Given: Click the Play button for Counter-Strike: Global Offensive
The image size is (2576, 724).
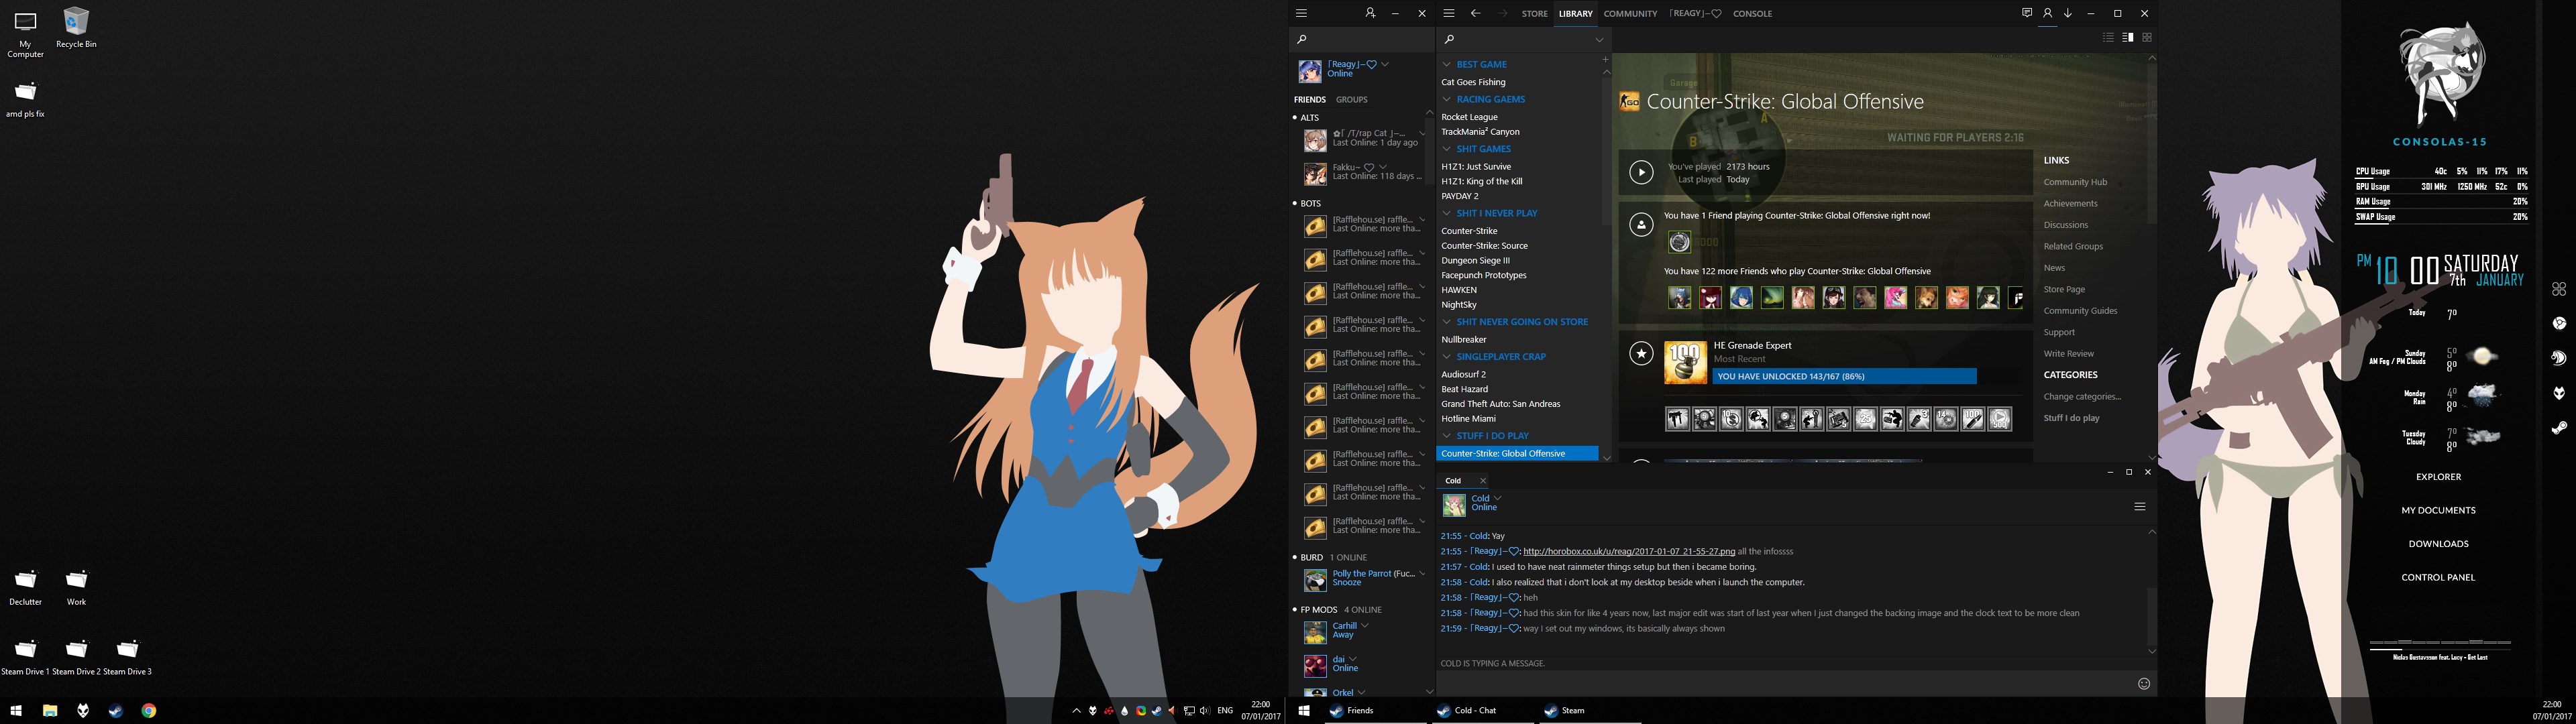Looking at the screenshot, I should 1641,172.
